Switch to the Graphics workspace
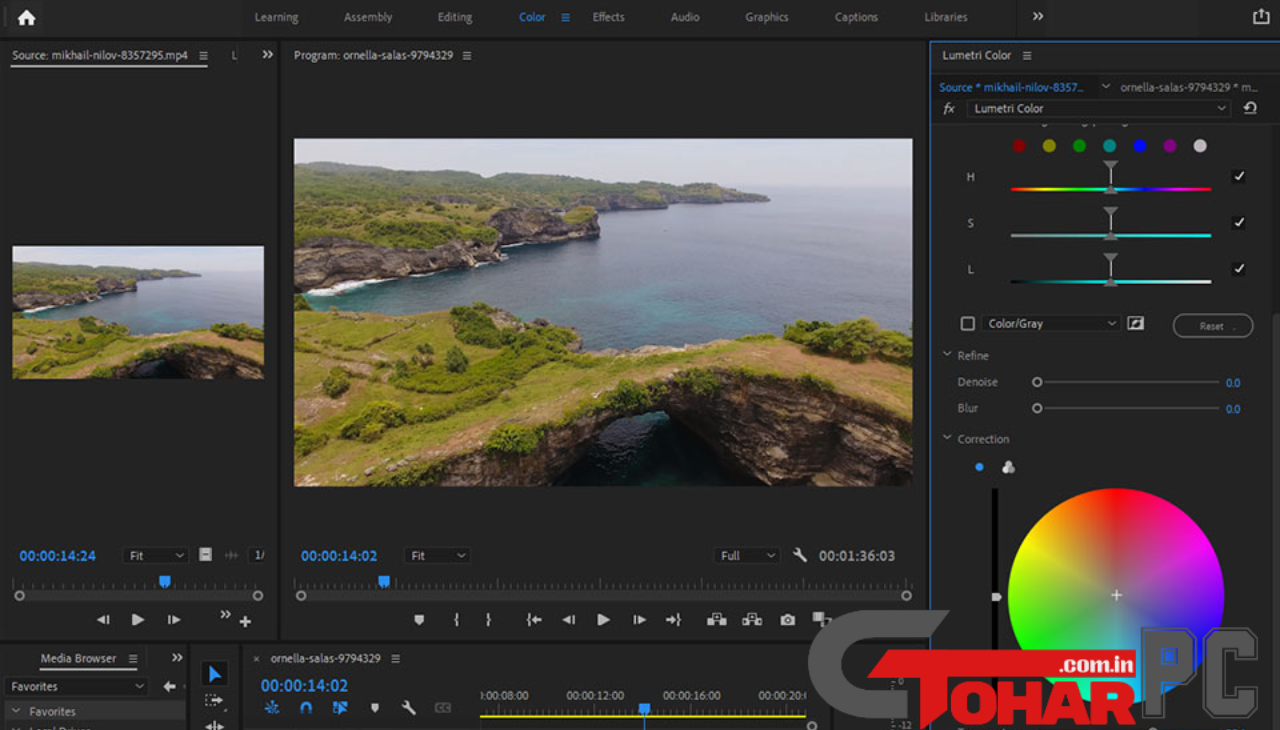The width and height of the screenshot is (1280, 730). click(x=767, y=17)
